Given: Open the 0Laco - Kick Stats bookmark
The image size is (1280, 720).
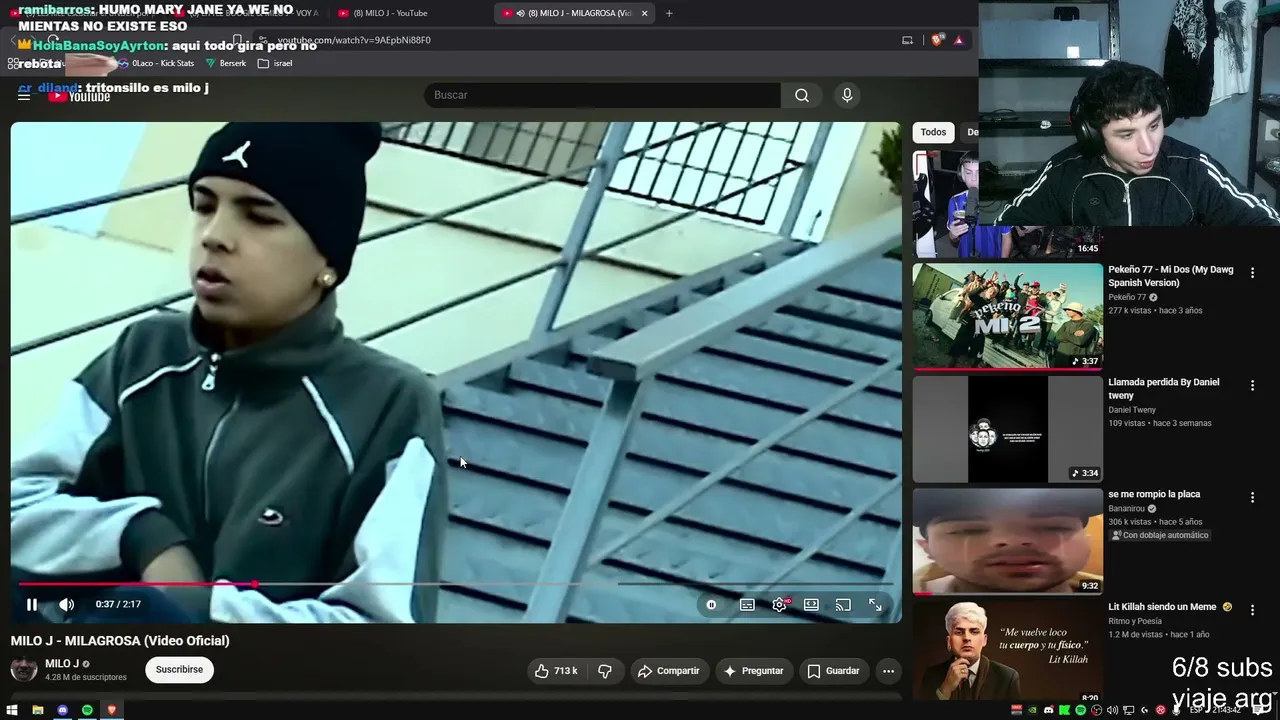Looking at the screenshot, I should (x=156, y=63).
